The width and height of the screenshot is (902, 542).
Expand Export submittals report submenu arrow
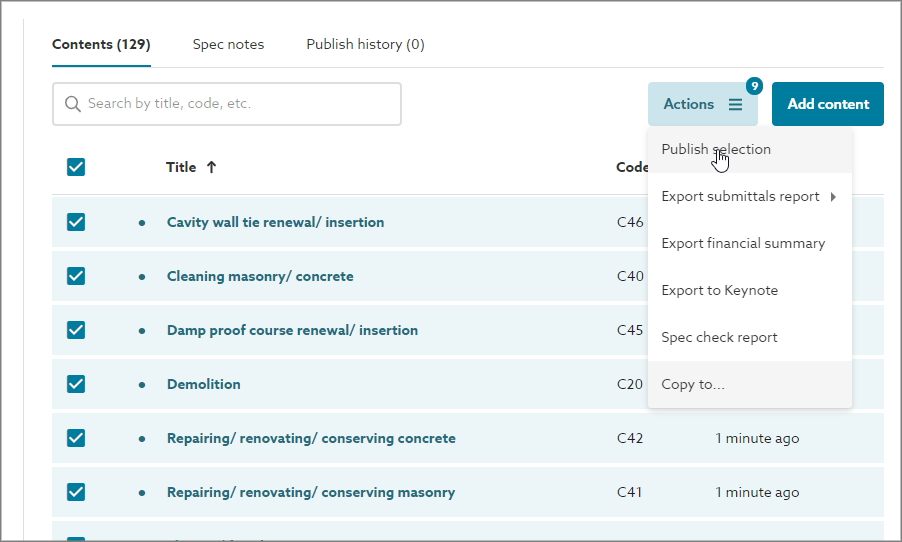(834, 197)
